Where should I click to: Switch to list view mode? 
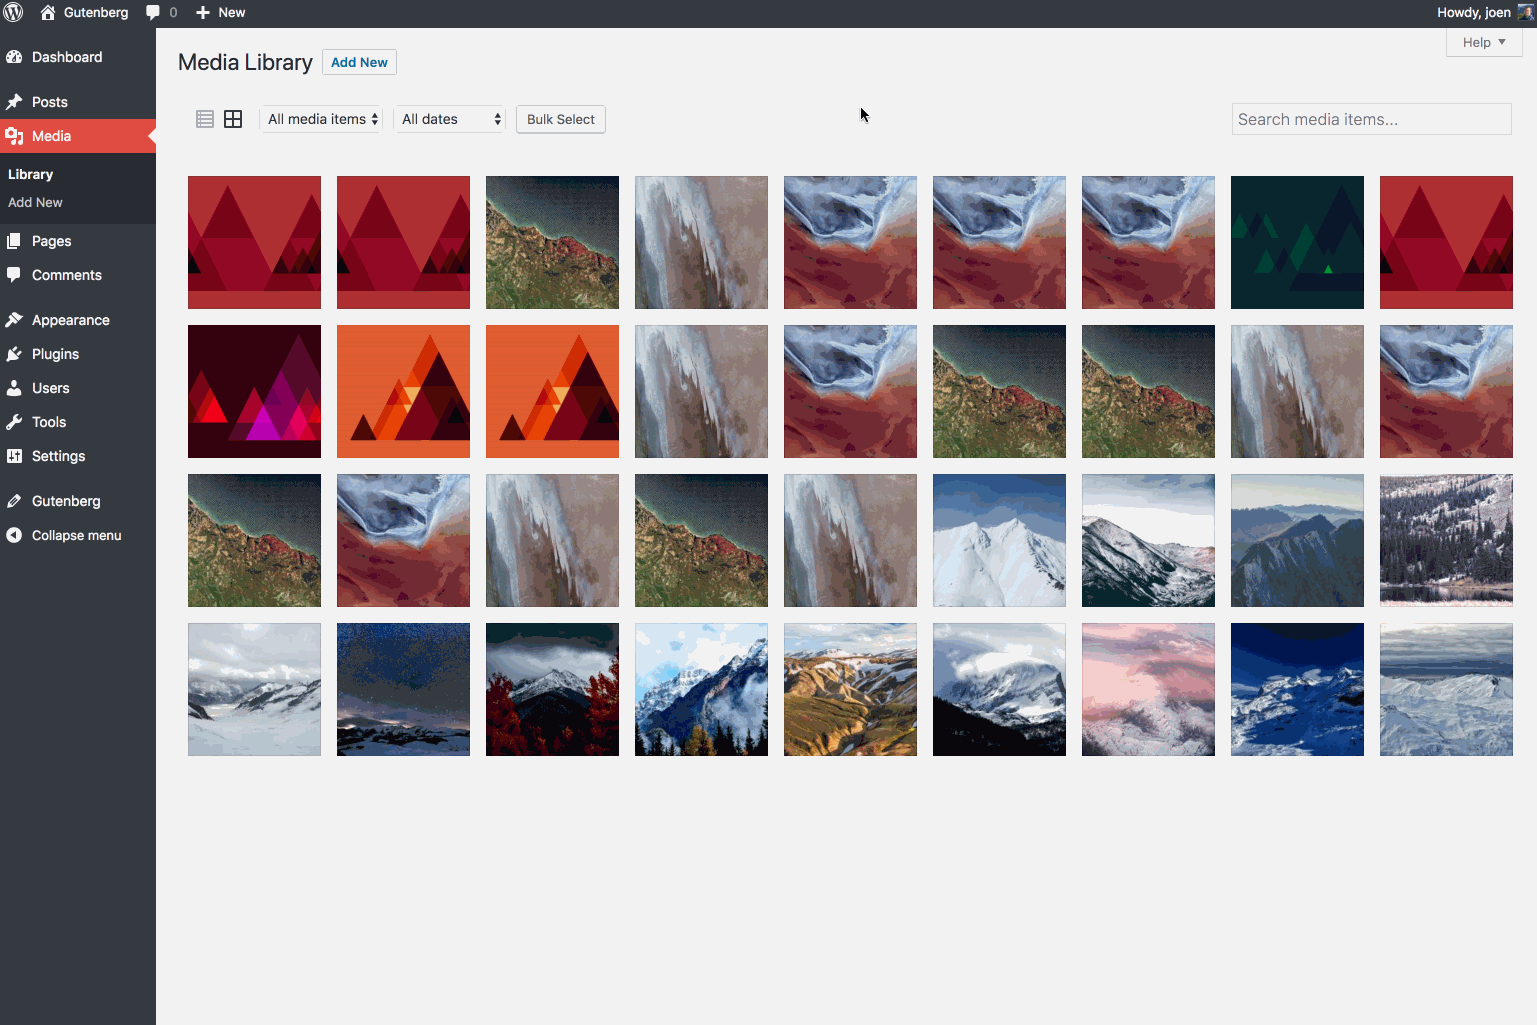click(204, 118)
